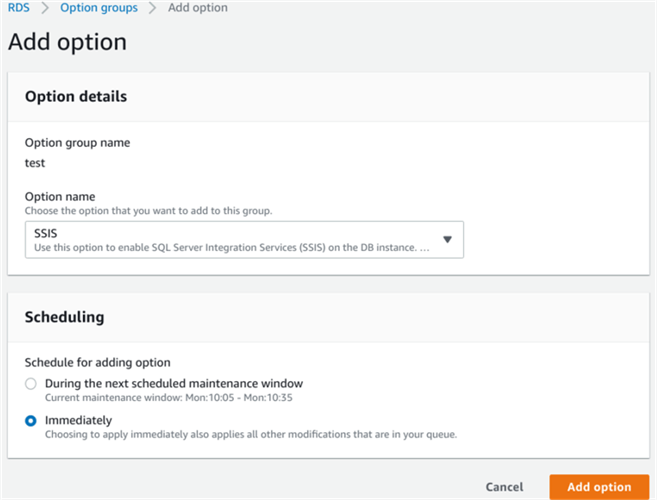
Task: Click the Schedule for adding option label
Action: coord(96,361)
